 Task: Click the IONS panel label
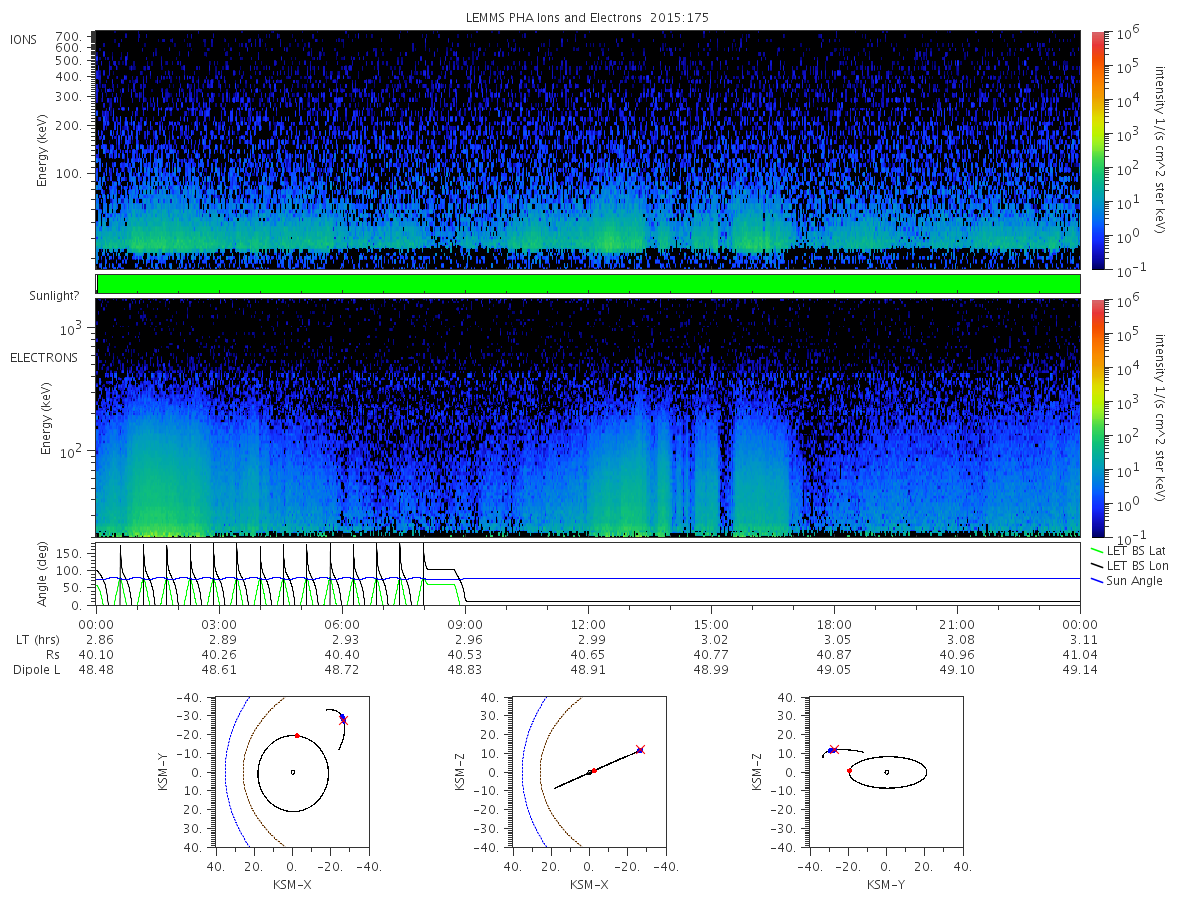point(24,39)
